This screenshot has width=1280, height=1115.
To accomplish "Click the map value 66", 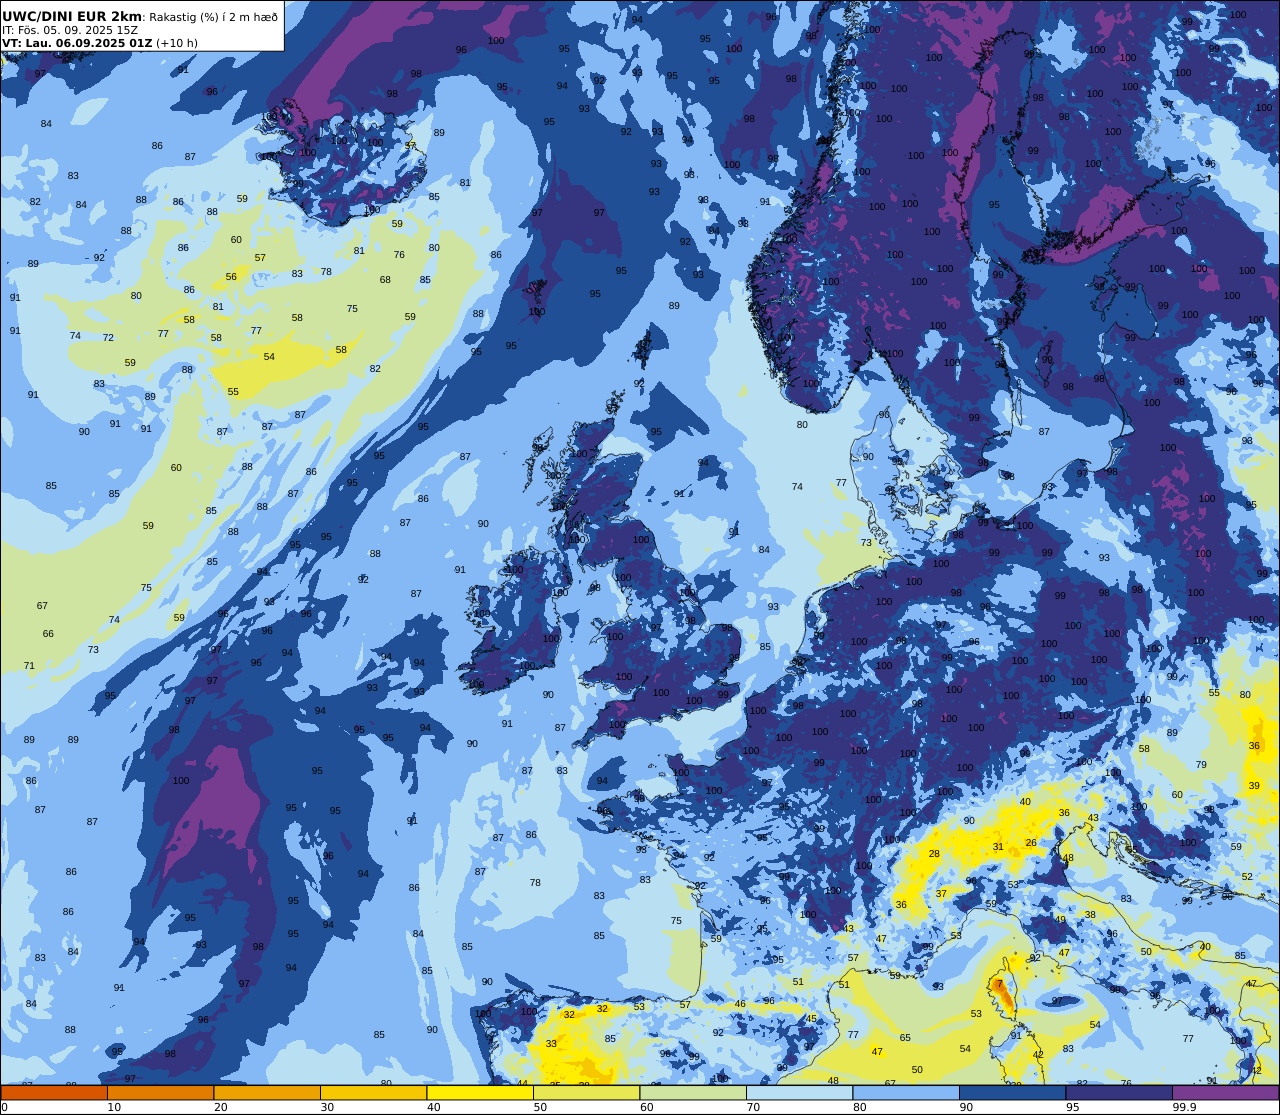I will pos(48,634).
